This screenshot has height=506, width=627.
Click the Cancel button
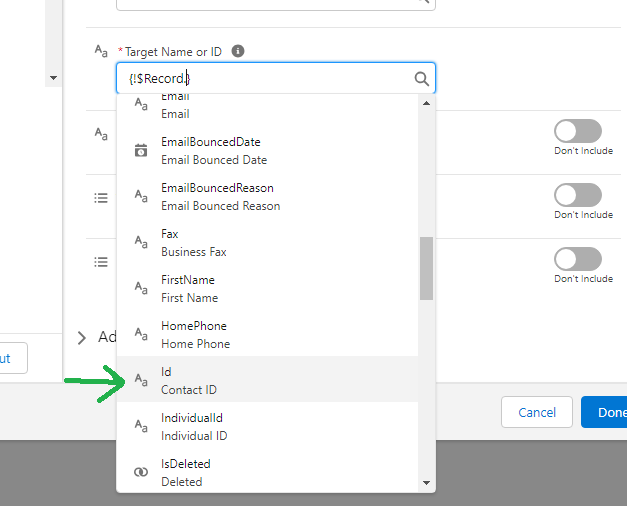pyautogui.click(x=537, y=412)
